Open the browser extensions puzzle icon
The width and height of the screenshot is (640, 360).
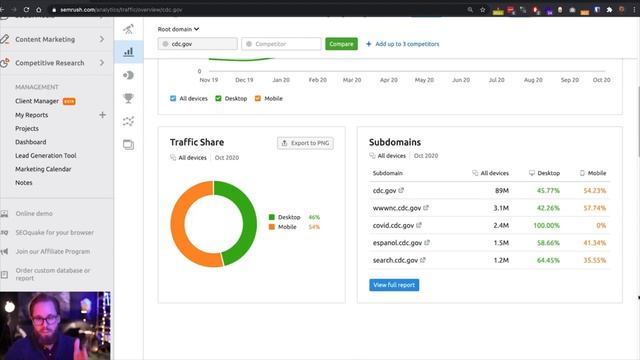pyautogui.click(x=609, y=9)
